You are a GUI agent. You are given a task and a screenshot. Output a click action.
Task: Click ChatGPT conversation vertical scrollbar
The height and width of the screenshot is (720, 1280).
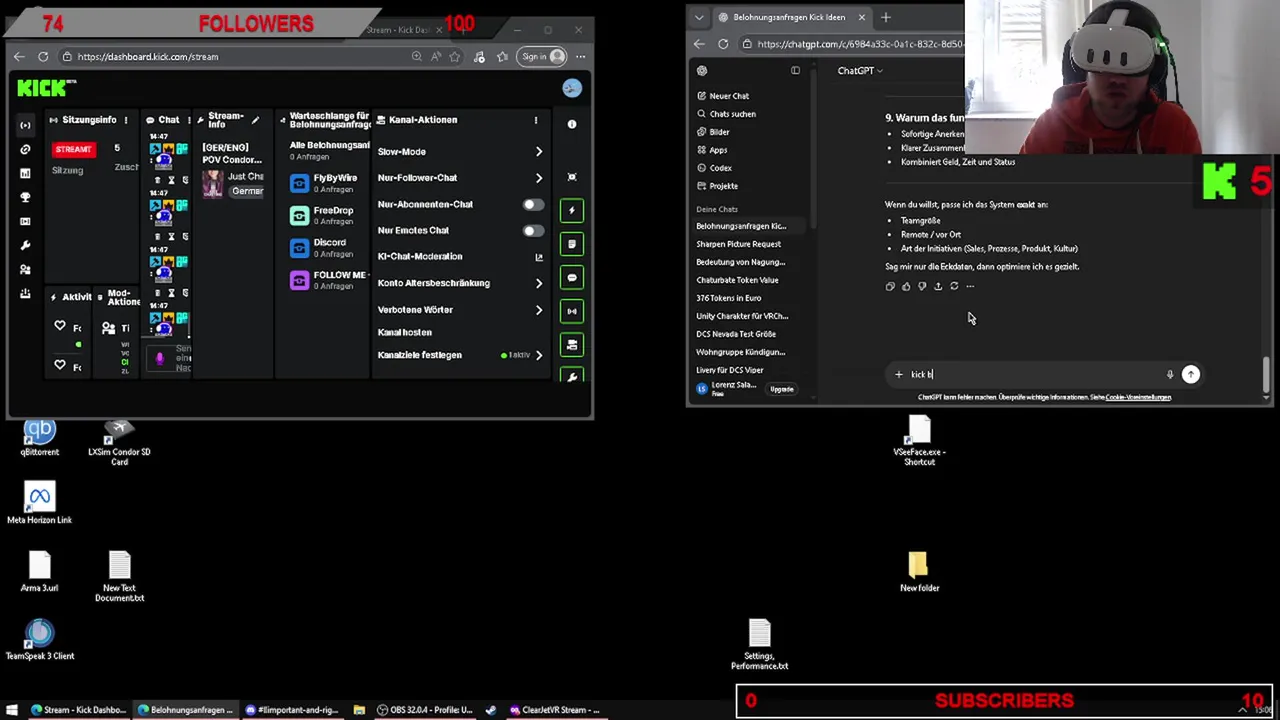tap(1266, 373)
